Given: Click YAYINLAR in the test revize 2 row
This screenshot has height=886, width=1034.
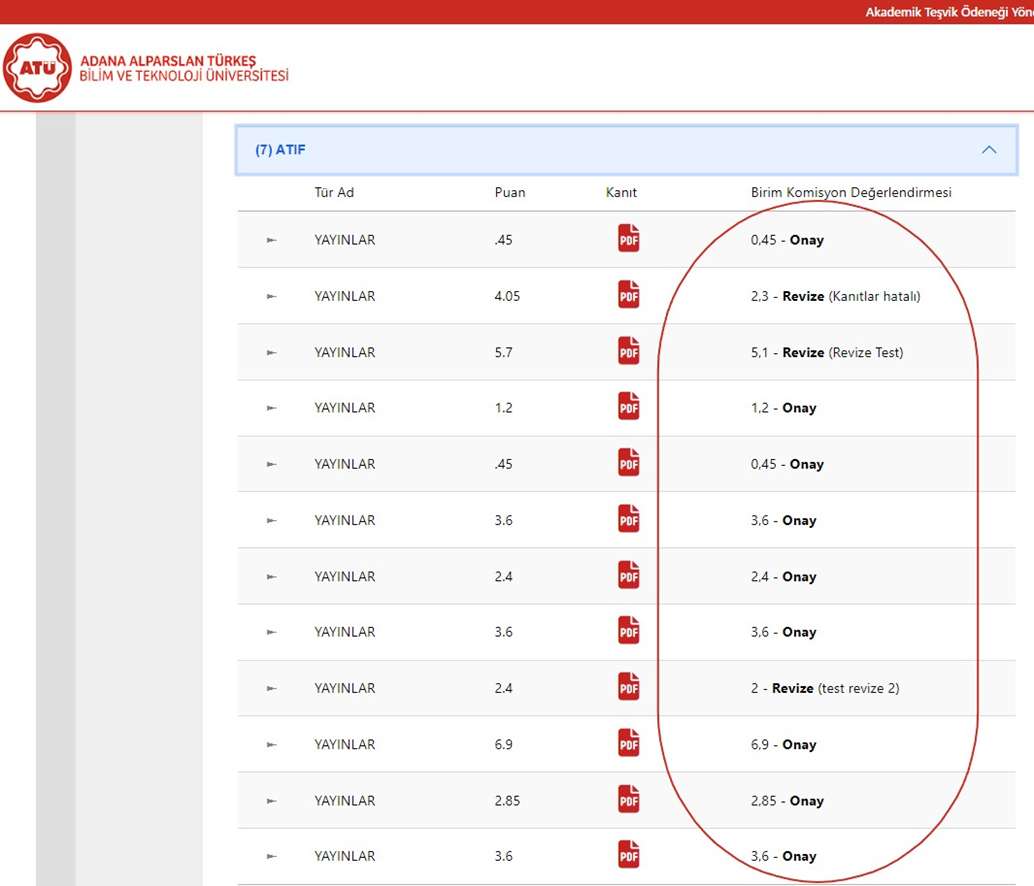Looking at the screenshot, I should click(344, 688).
